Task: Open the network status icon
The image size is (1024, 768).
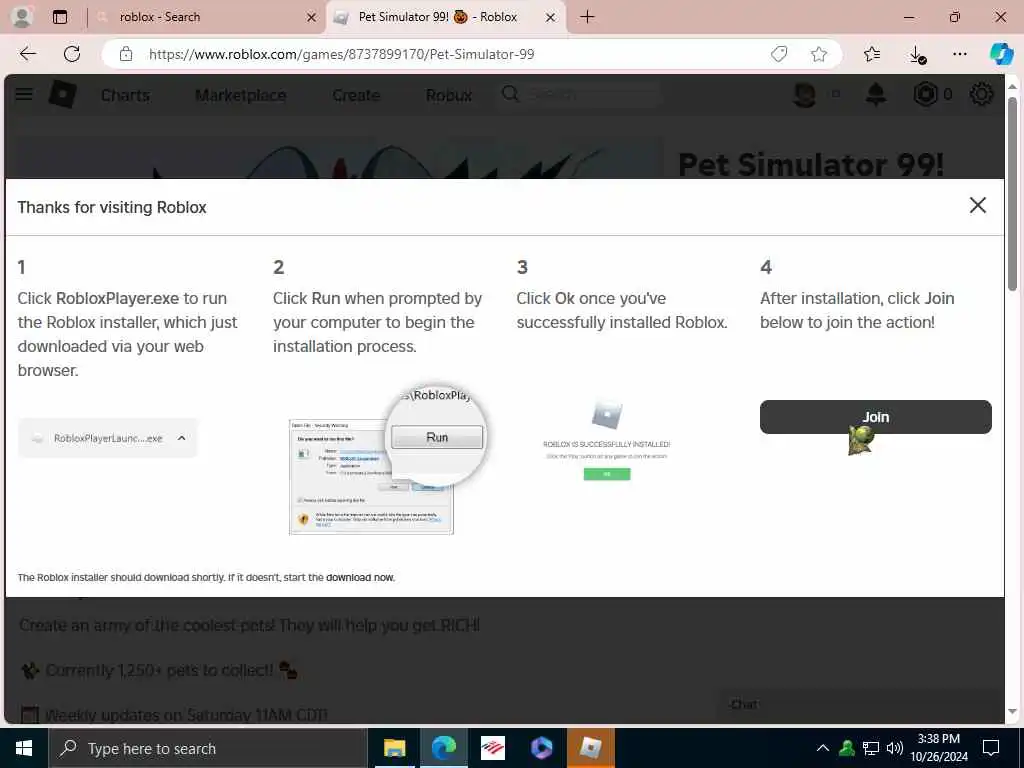Action: pyautogui.click(x=871, y=748)
